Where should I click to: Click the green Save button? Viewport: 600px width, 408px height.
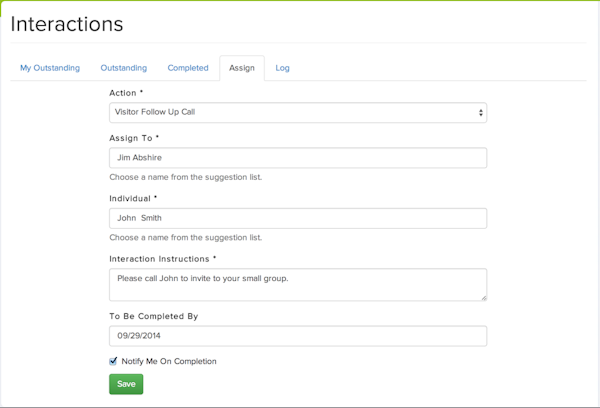pyautogui.click(x=126, y=384)
